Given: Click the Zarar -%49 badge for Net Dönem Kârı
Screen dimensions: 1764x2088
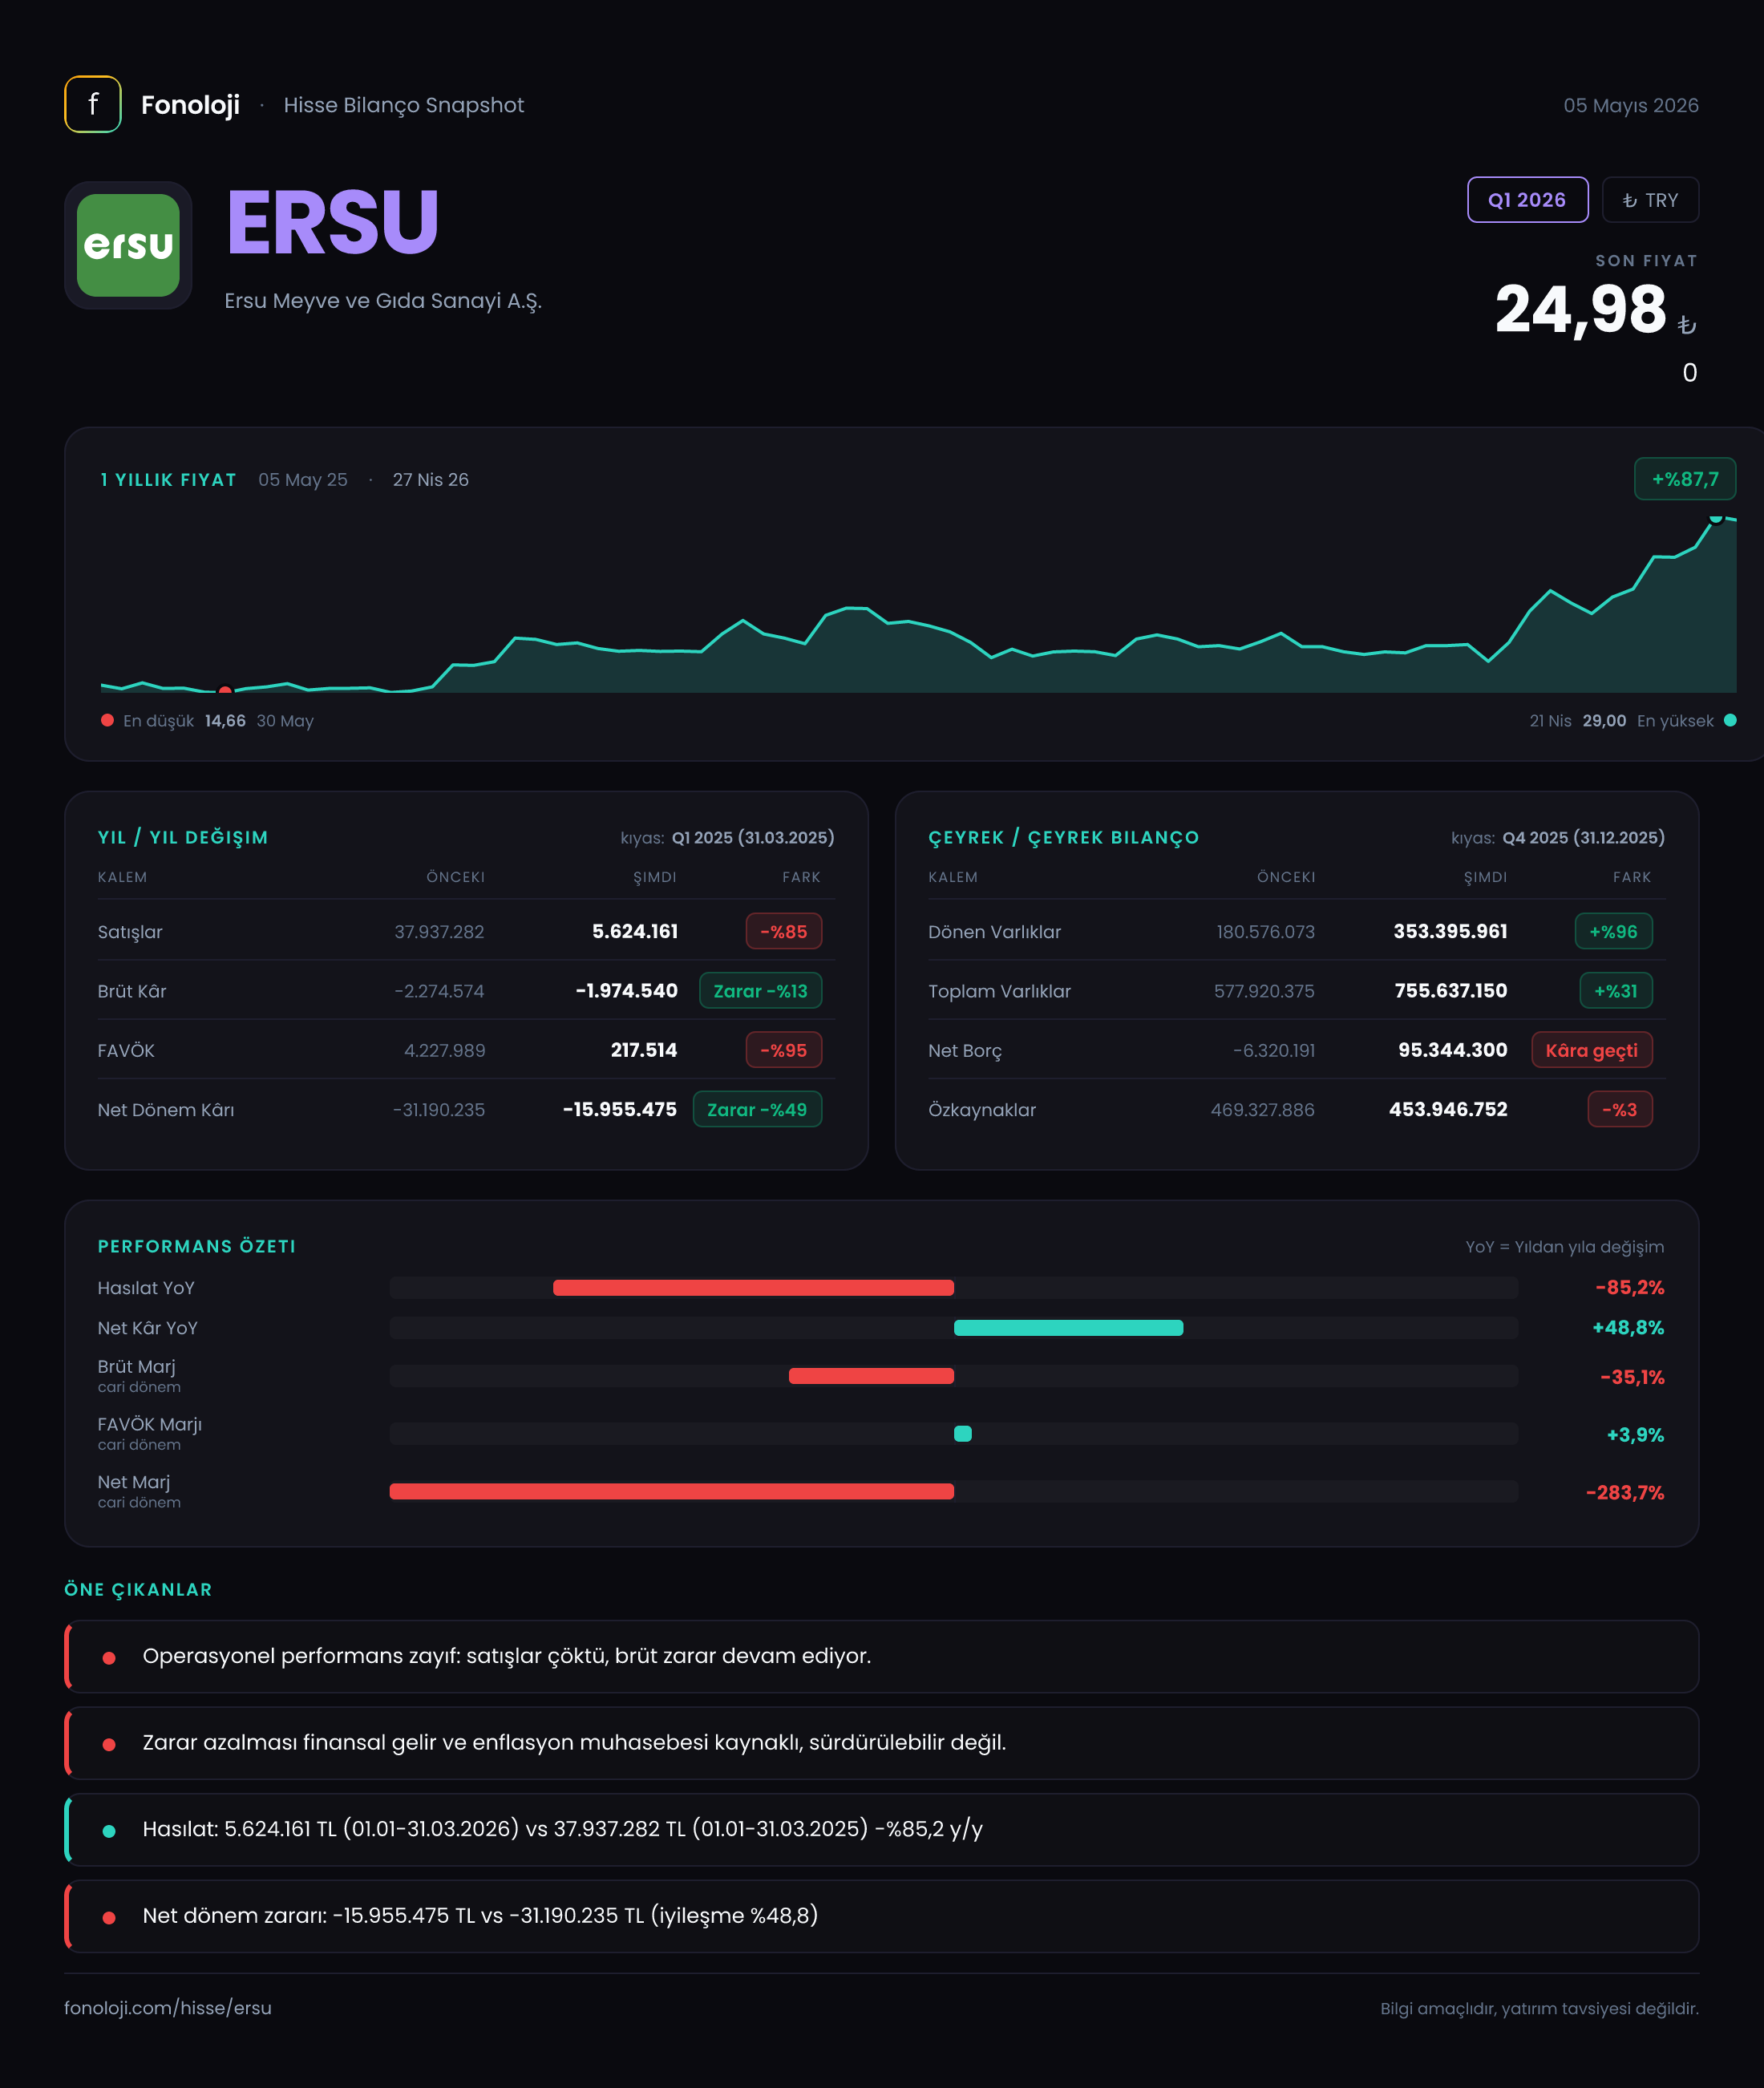Looking at the screenshot, I should tap(757, 1109).
